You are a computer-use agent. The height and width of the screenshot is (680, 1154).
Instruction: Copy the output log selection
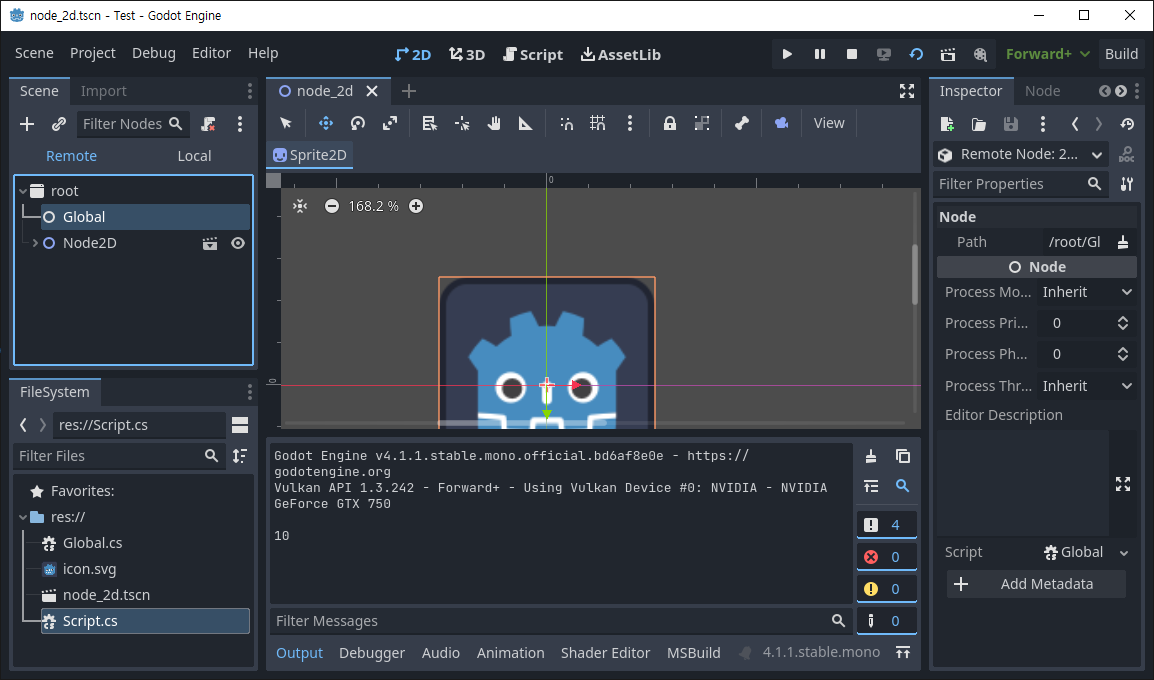click(903, 456)
